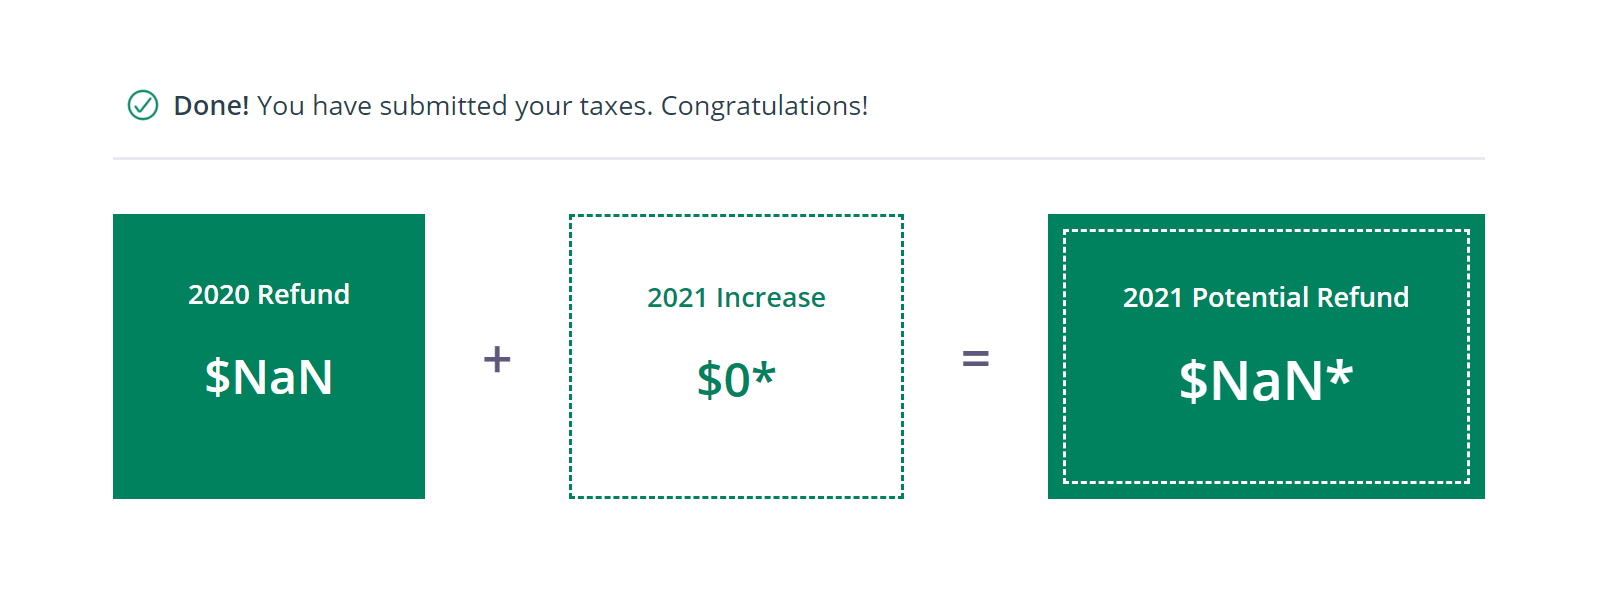Click the word "Congratulations!"
Image resolution: width=1606 pixels, height=595 pixels.
764,106
